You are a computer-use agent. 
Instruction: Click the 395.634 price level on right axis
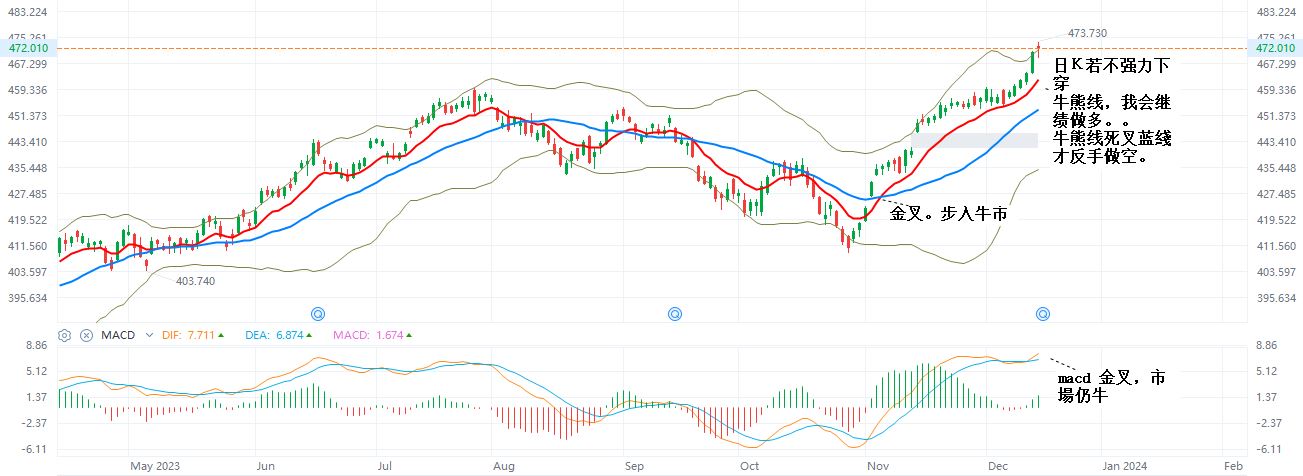pos(1275,298)
